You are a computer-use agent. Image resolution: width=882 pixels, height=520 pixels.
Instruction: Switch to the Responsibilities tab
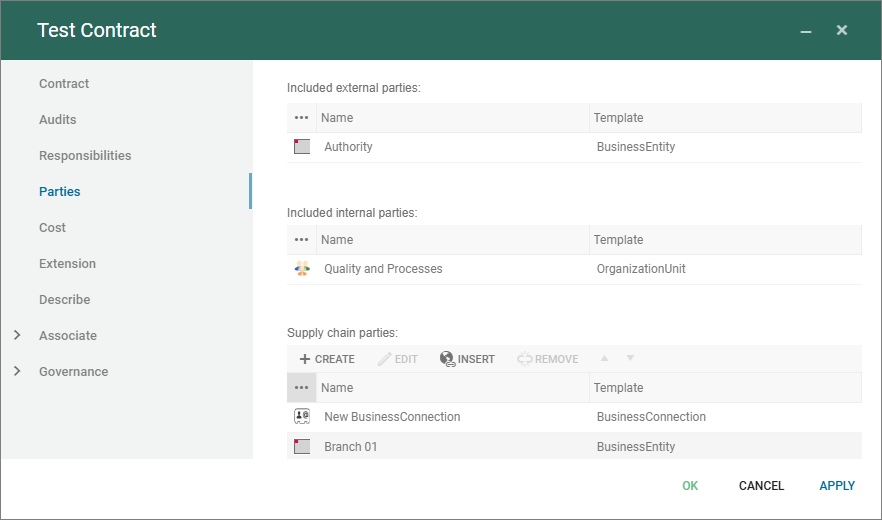(x=85, y=156)
